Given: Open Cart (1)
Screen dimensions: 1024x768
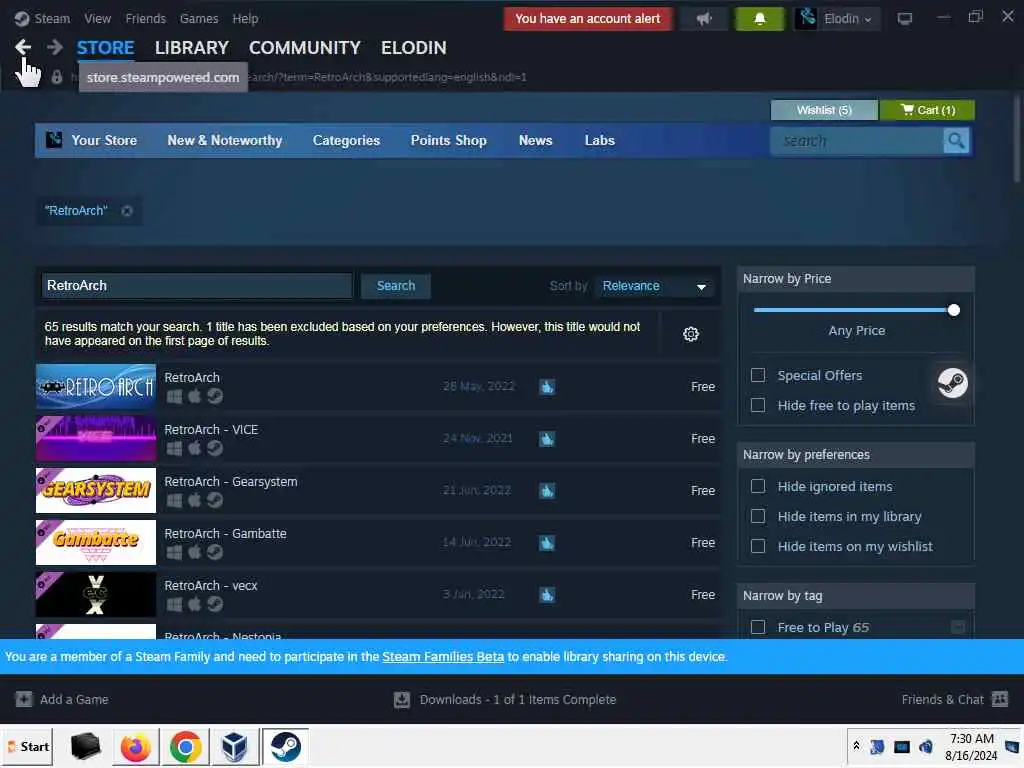Looking at the screenshot, I should pos(927,110).
